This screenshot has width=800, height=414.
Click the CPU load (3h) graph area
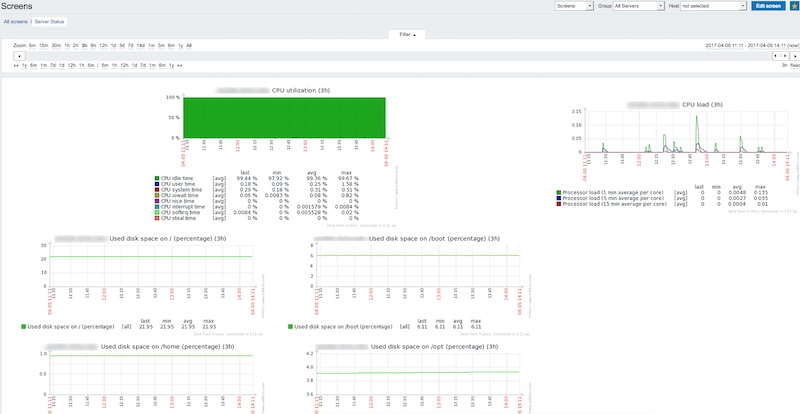click(687, 131)
